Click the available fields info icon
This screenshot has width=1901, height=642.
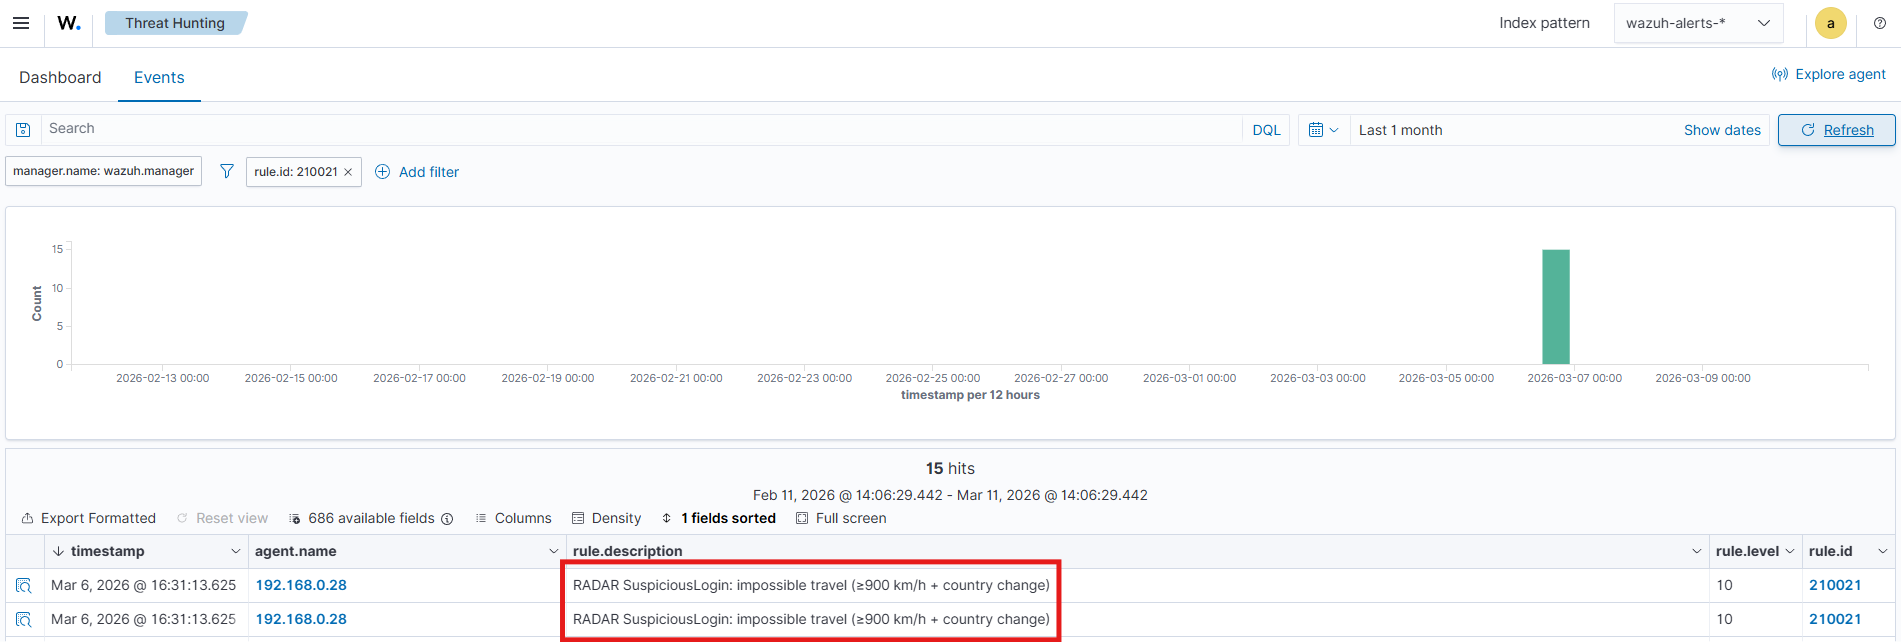click(447, 519)
